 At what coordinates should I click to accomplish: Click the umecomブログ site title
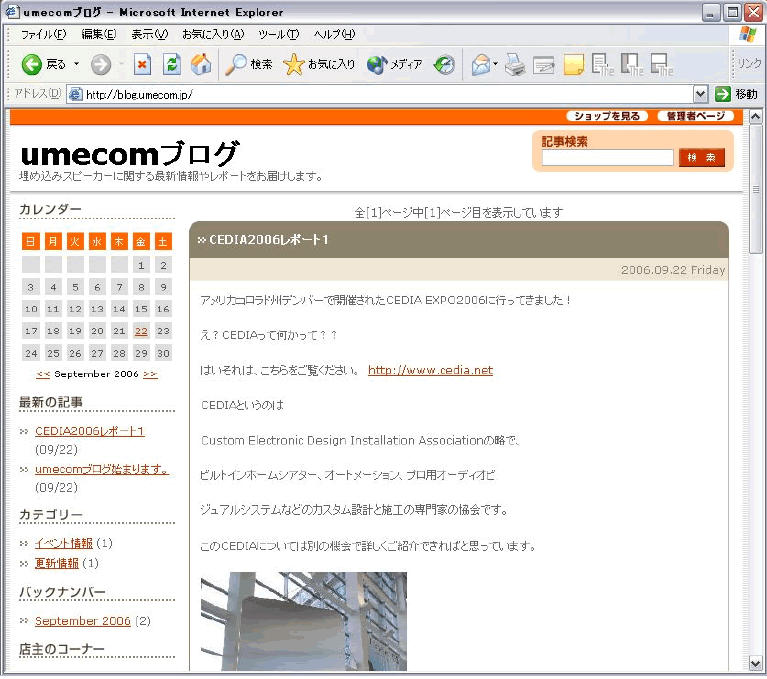tap(131, 154)
